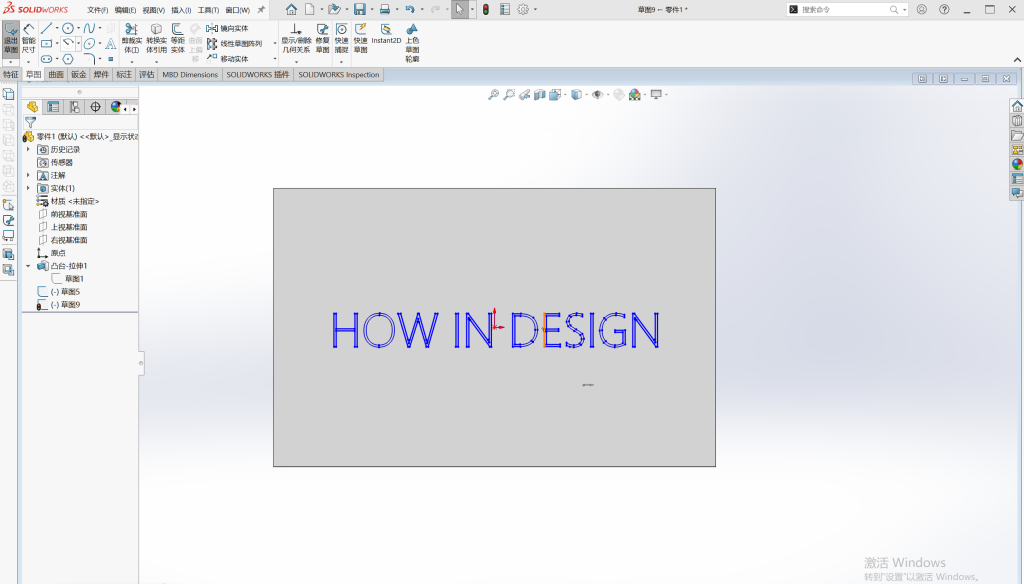
Task: Click Quick Snaps (快速捕捉)
Action: point(342,39)
